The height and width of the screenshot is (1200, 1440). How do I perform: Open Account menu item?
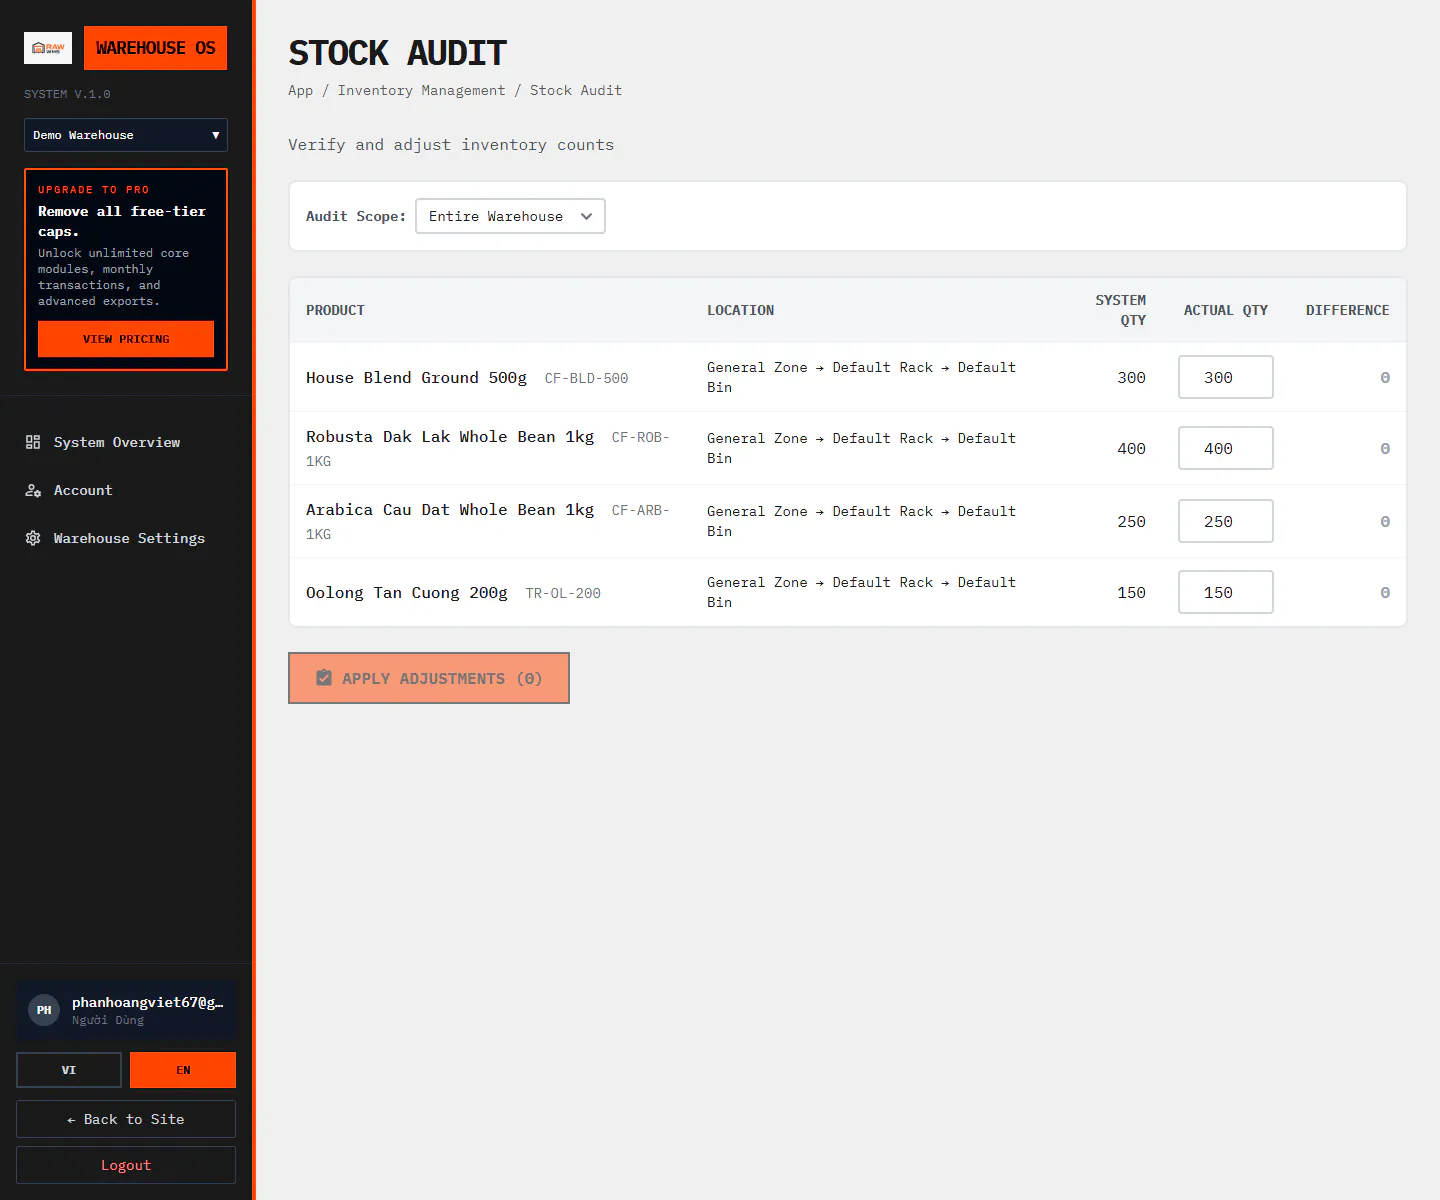click(126, 490)
